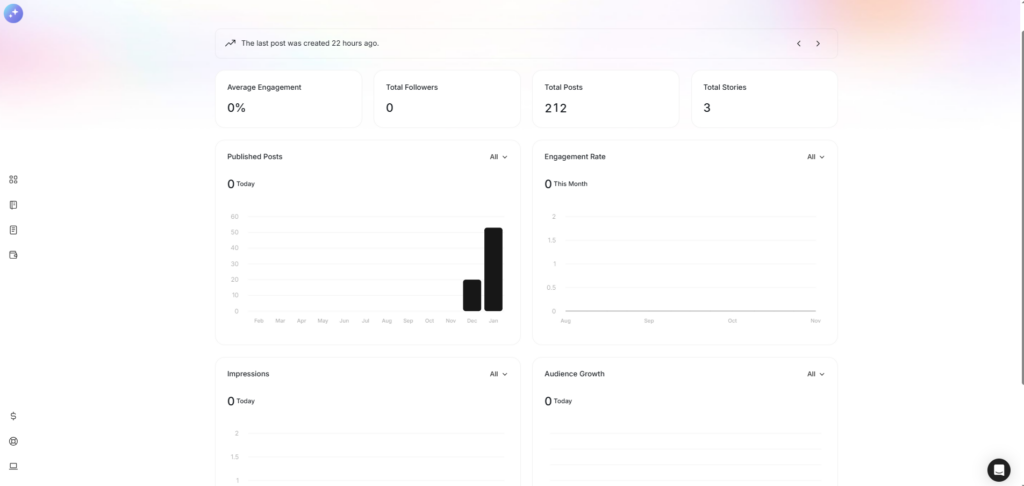Go to the next notification with the right chevron
Viewport: 1024px width, 486px height.
coord(818,44)
